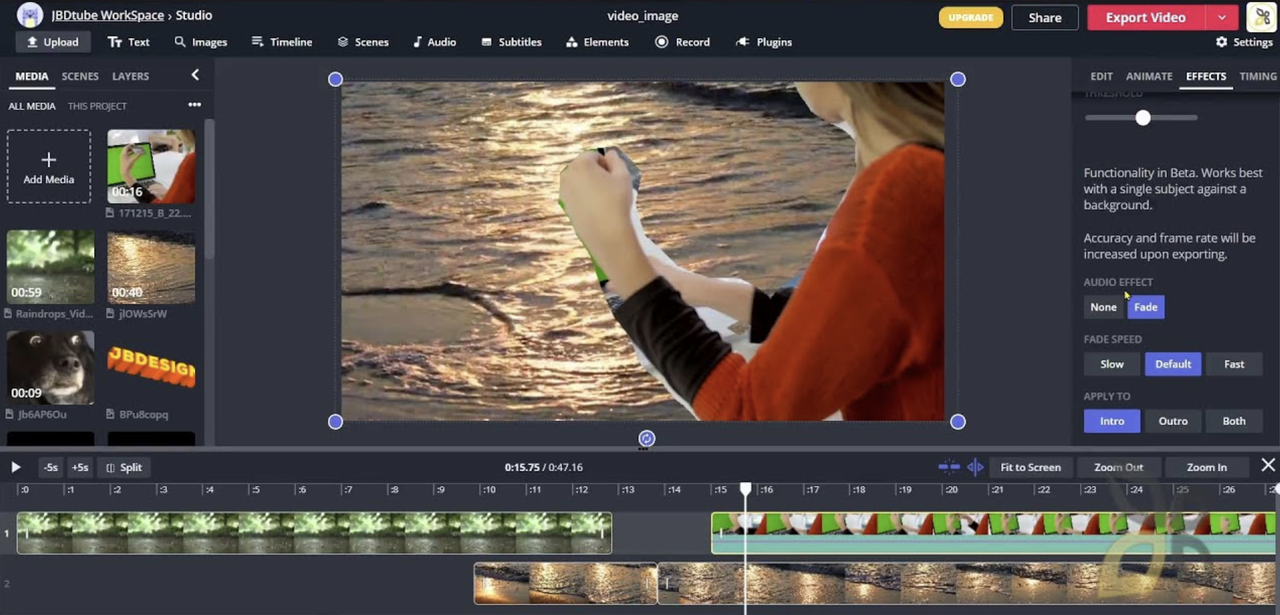Open the Timing tab

coord(1257,76)
